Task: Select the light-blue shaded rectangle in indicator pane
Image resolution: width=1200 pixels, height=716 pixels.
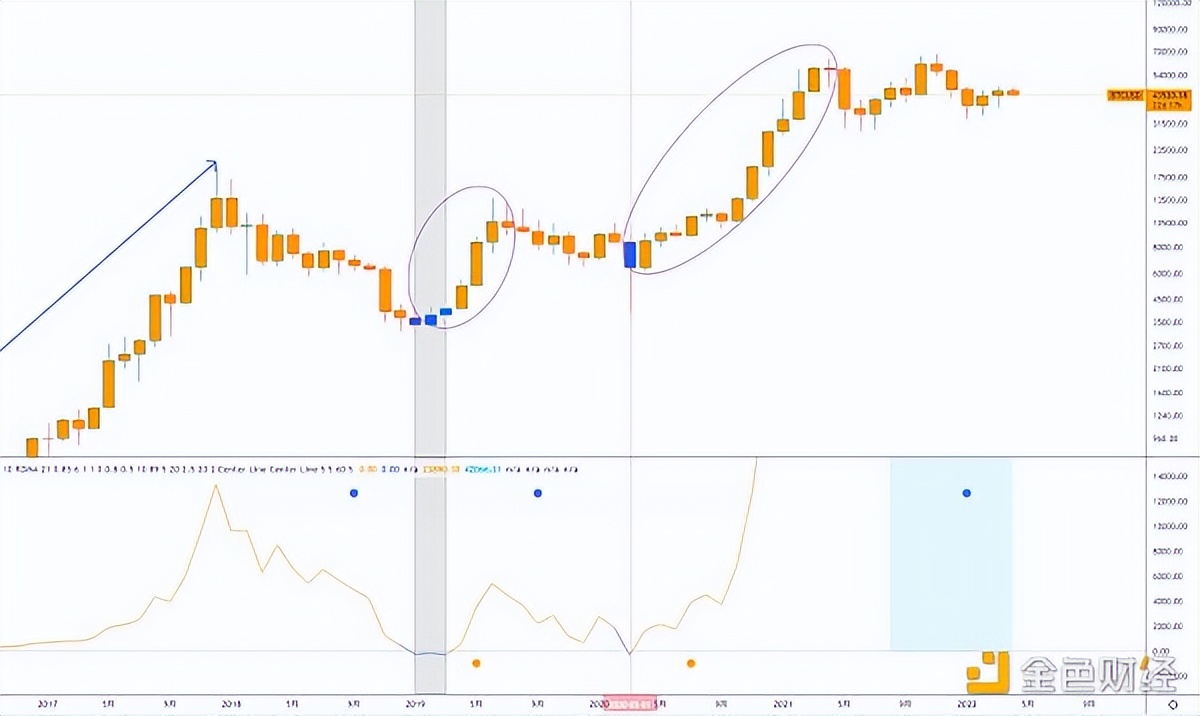Action: click(951, 555)
